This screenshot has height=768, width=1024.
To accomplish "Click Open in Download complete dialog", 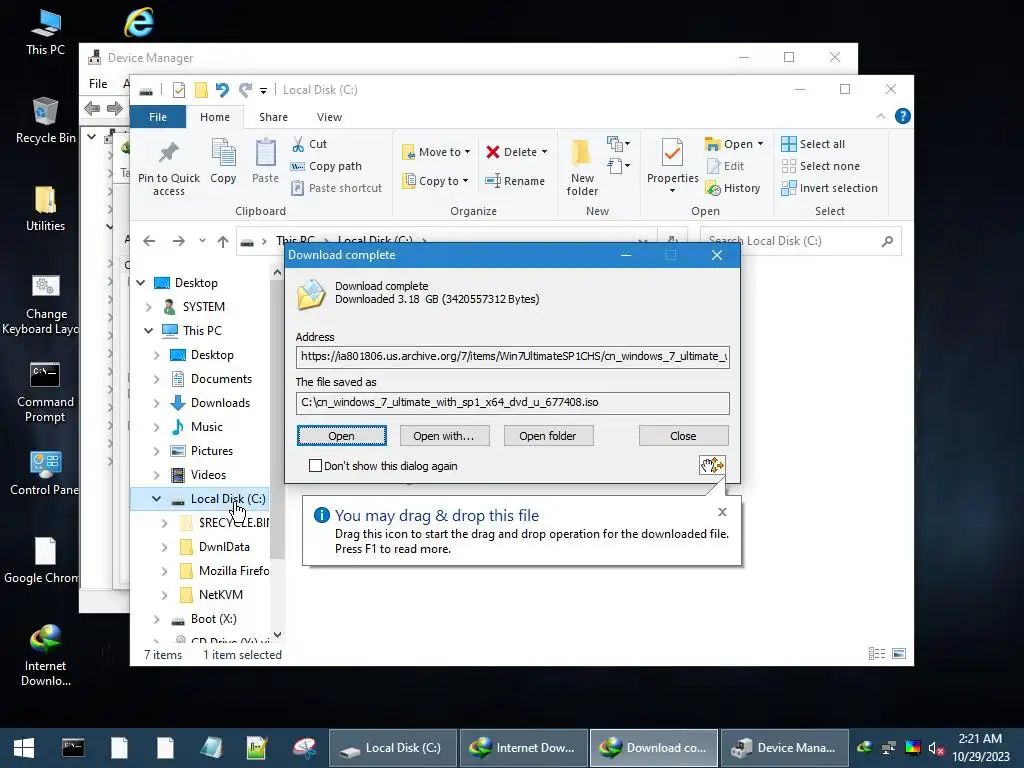I will (342, 436).
